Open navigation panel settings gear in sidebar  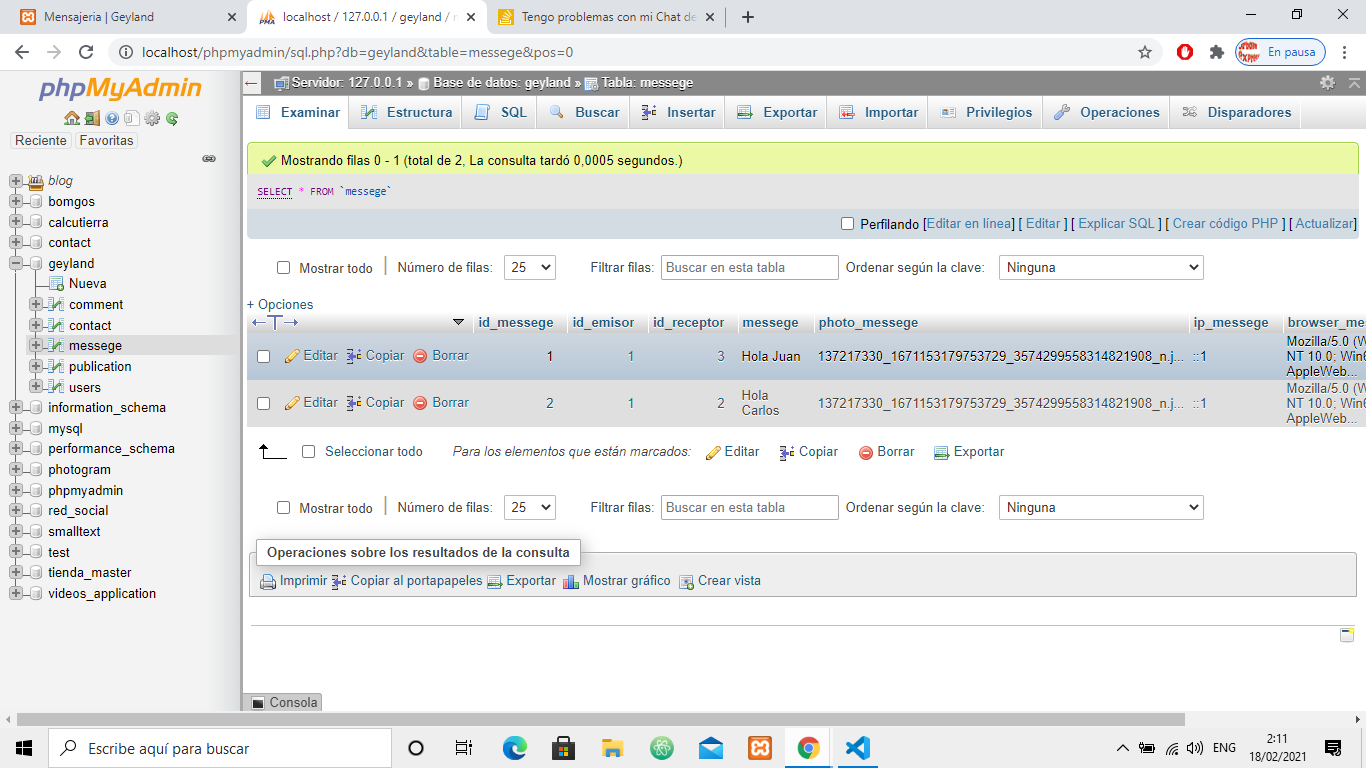[x=152, y=118]
